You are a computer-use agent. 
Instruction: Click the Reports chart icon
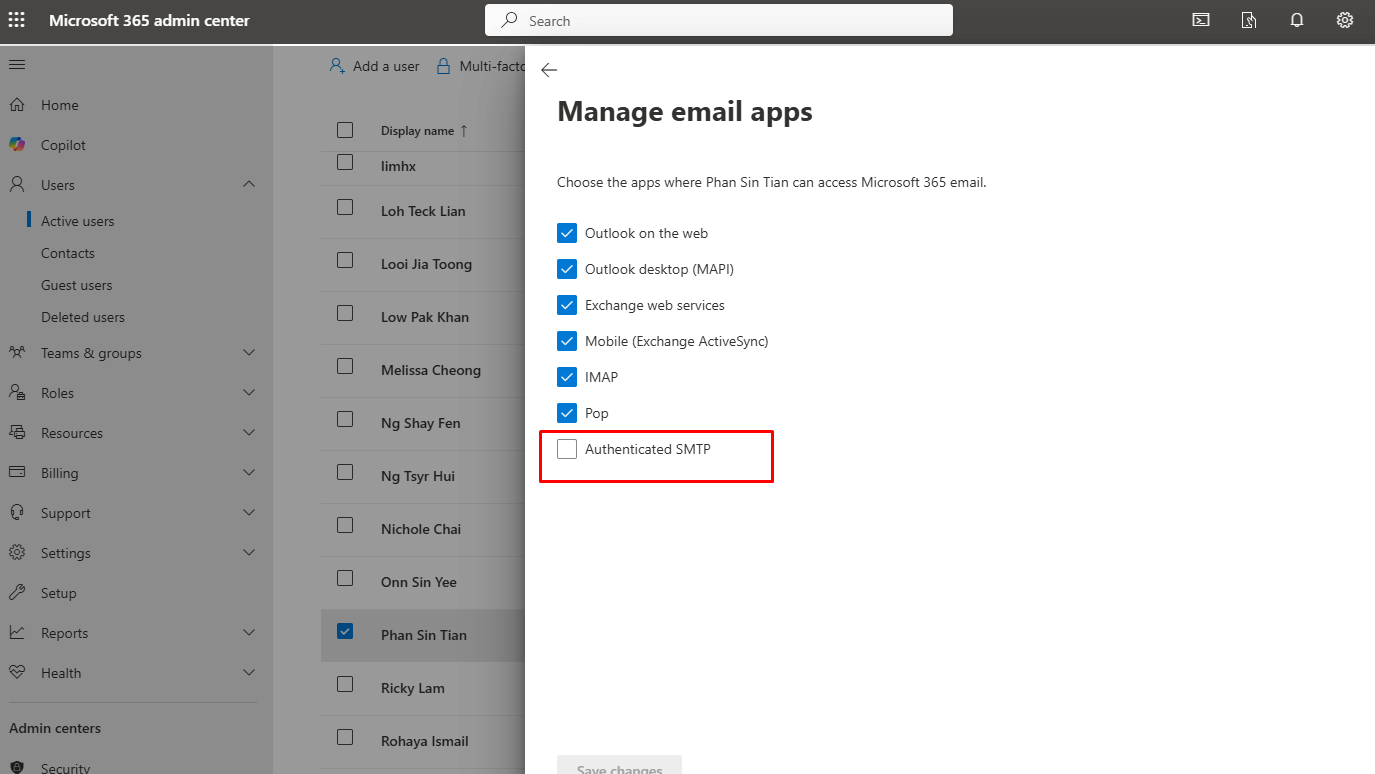pos(17,633)
